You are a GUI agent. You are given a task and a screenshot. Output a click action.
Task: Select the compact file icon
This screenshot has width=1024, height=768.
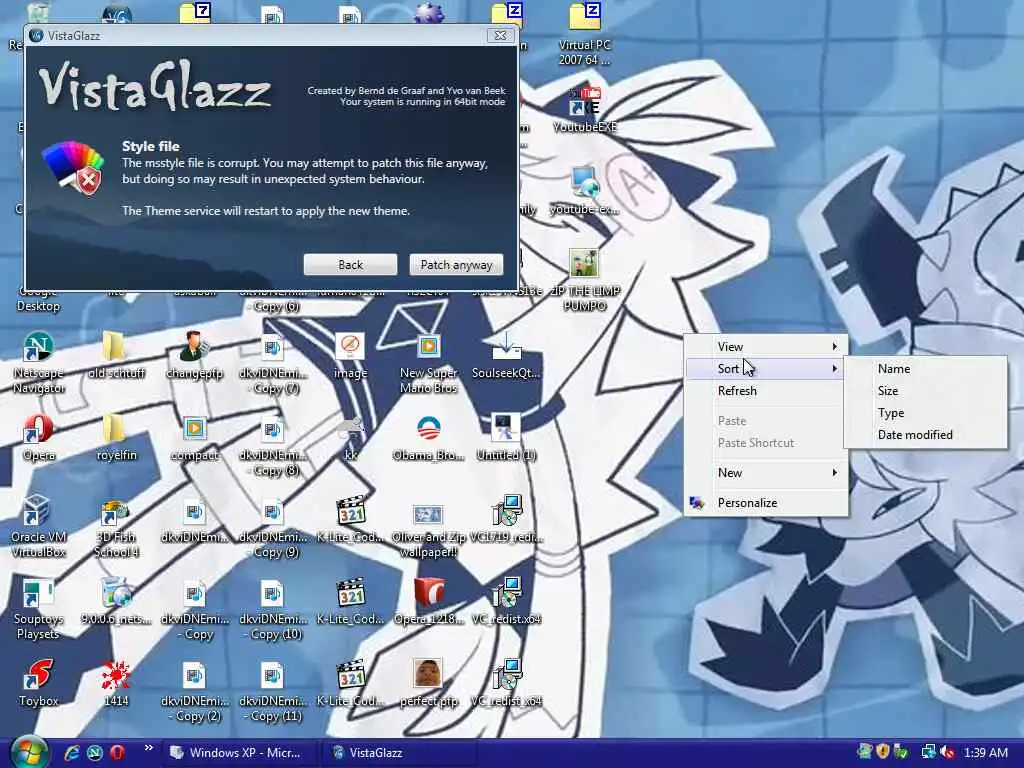[195, 438]
